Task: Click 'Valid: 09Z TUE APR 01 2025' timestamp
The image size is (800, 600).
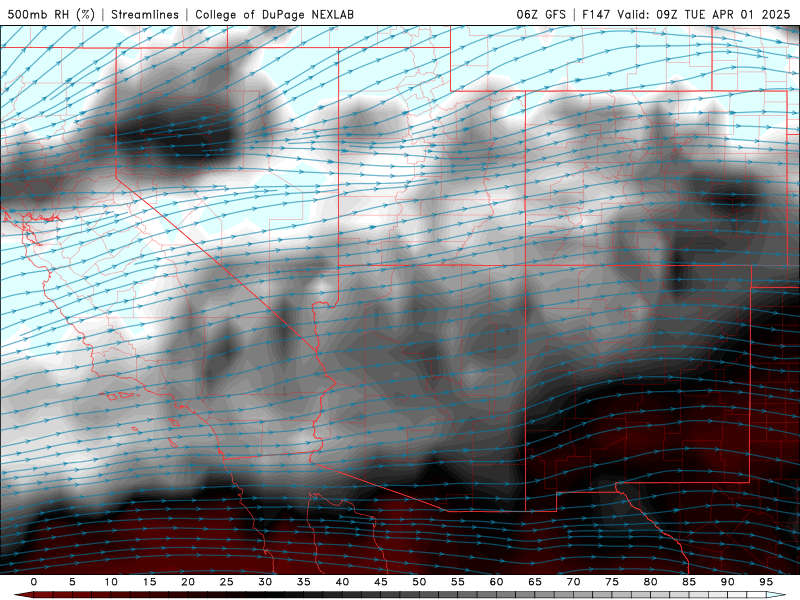Action: click(x=704, y=14)
